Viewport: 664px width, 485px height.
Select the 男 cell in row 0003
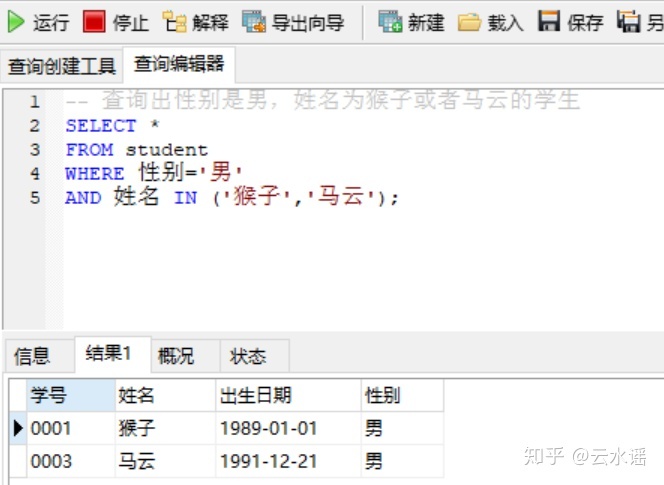coord(402,461)
